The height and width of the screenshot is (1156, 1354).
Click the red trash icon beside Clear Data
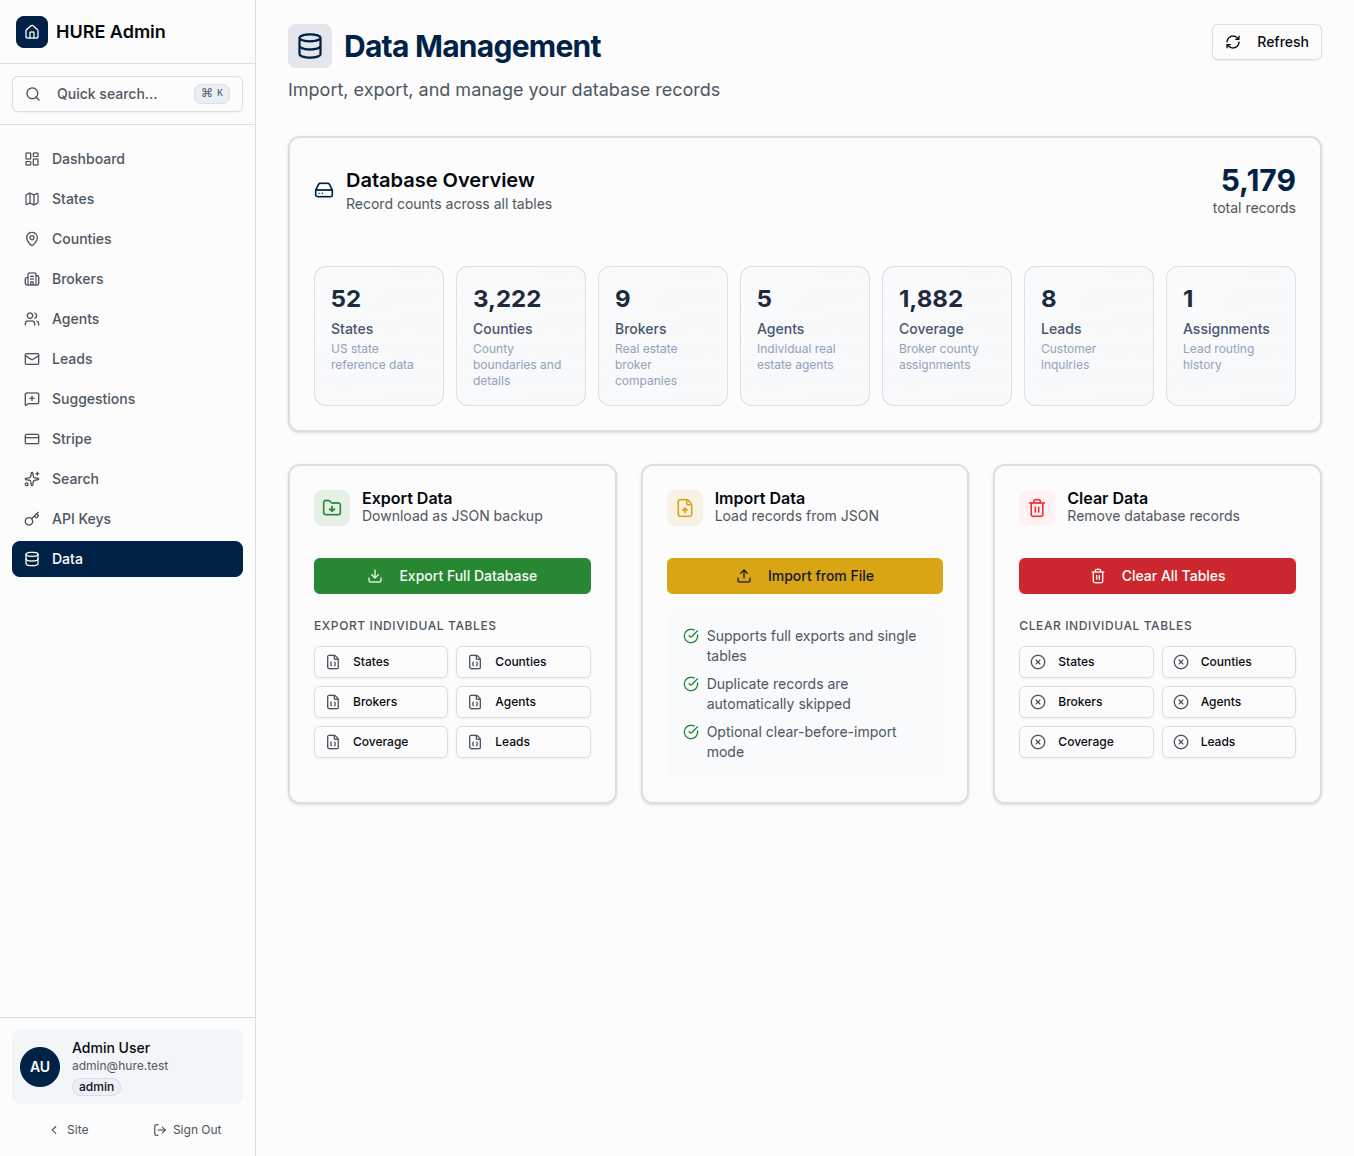coord(1036,507)
